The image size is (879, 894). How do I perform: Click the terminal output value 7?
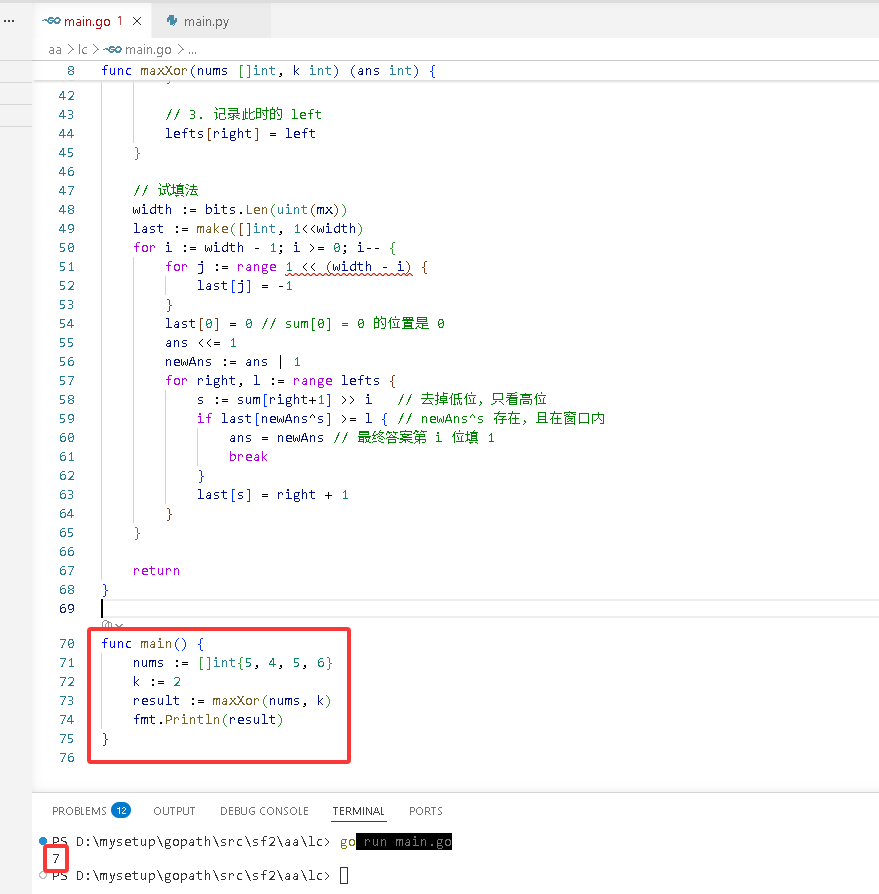[56, 859]
